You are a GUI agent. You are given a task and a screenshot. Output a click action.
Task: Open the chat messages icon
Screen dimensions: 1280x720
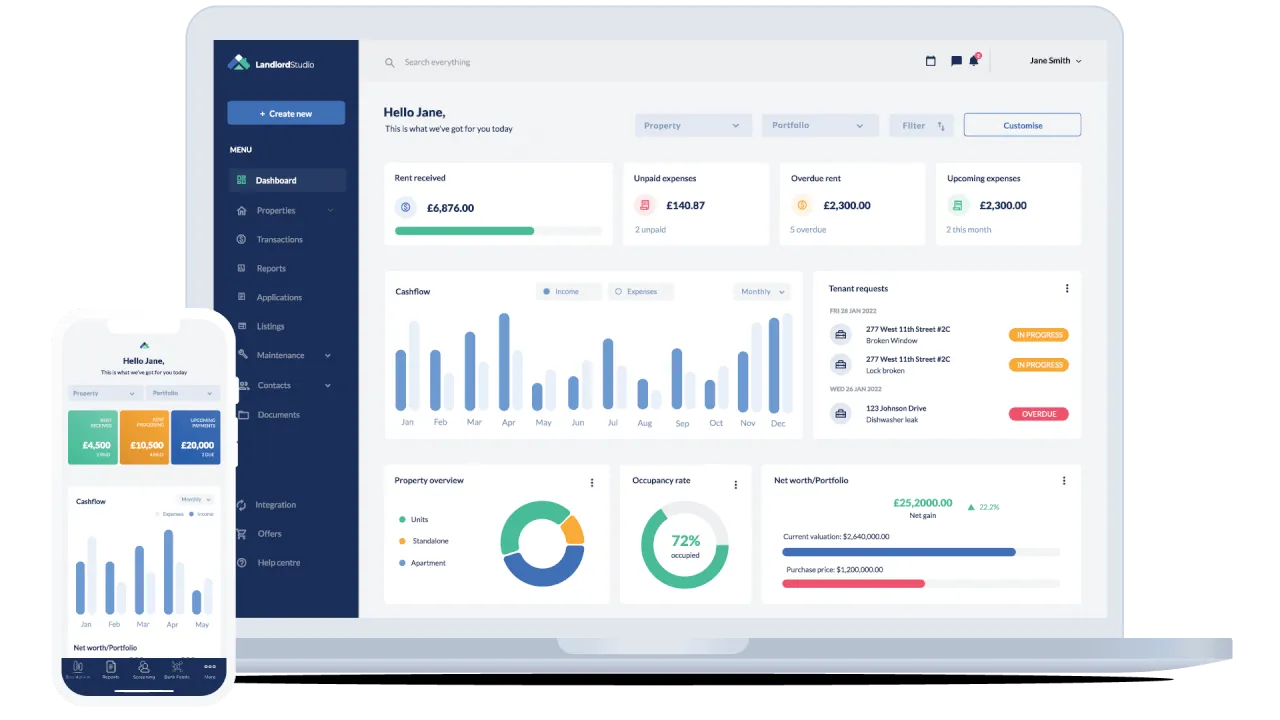(x=956, y=61)
